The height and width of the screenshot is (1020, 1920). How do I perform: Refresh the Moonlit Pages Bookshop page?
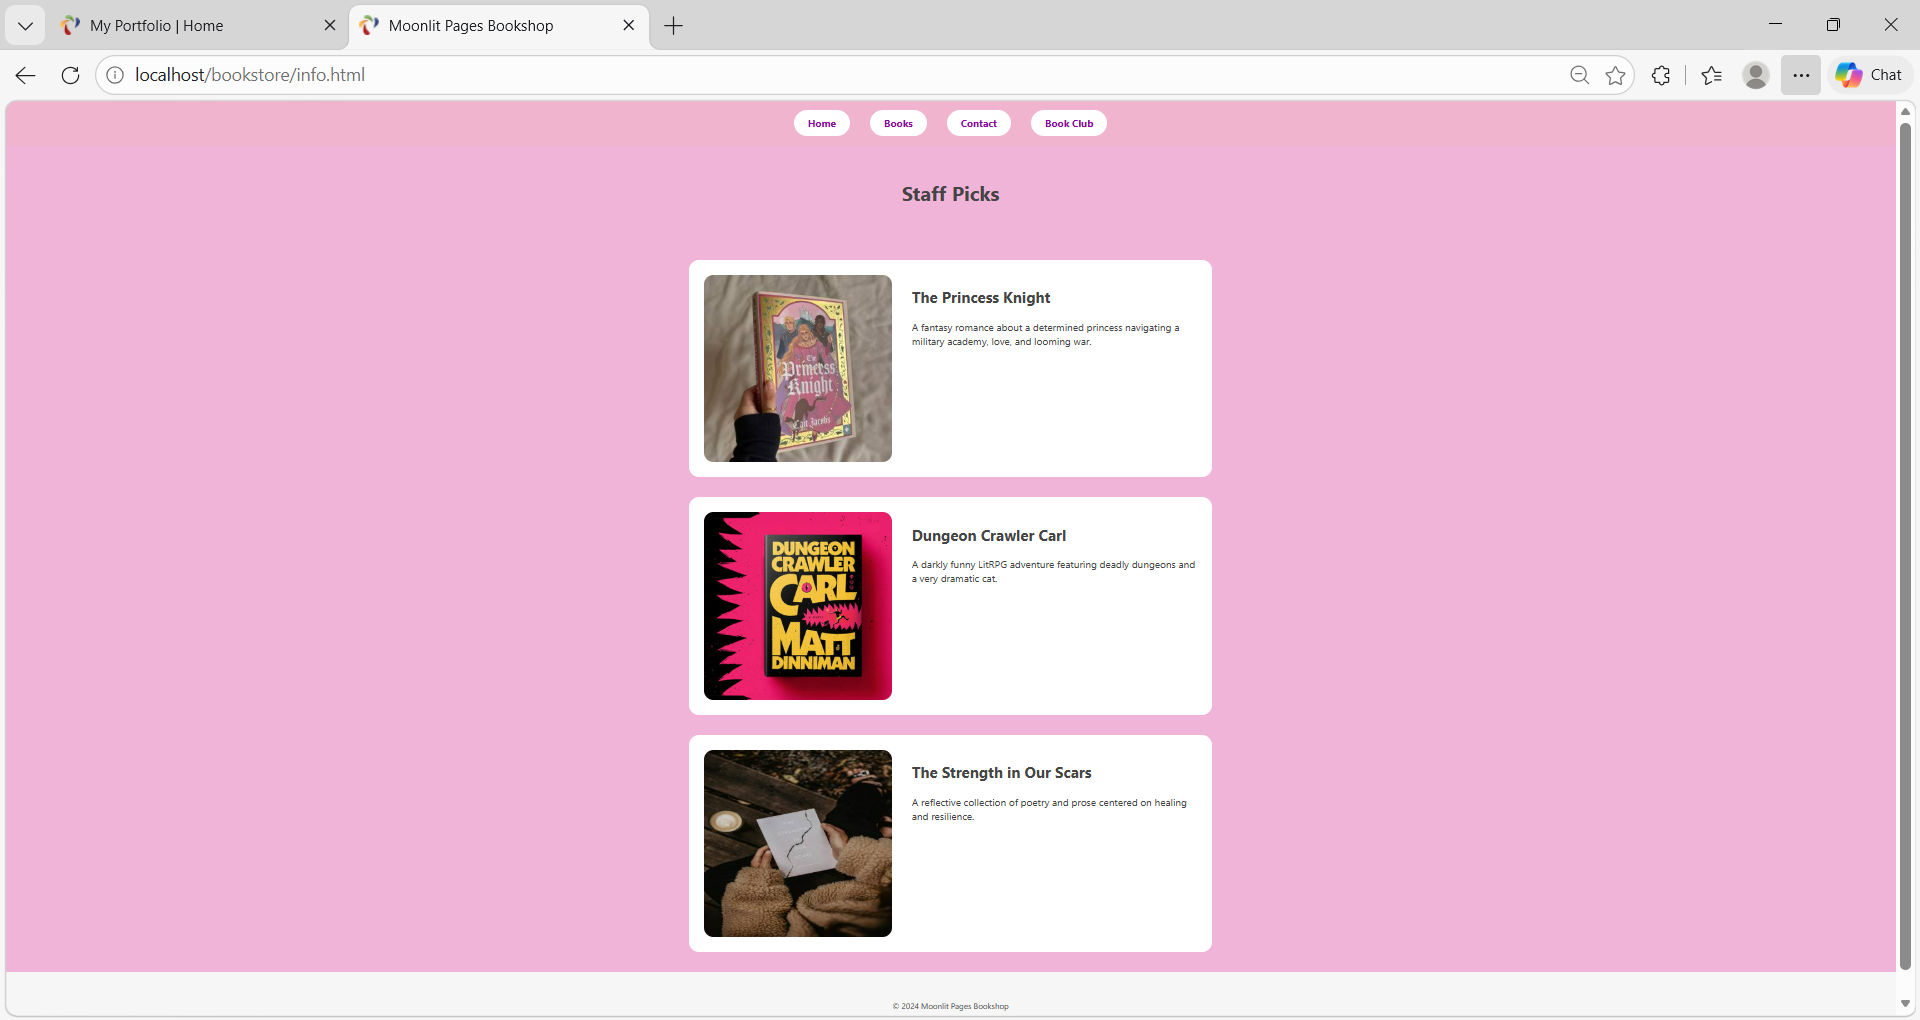tap(69, 75)
